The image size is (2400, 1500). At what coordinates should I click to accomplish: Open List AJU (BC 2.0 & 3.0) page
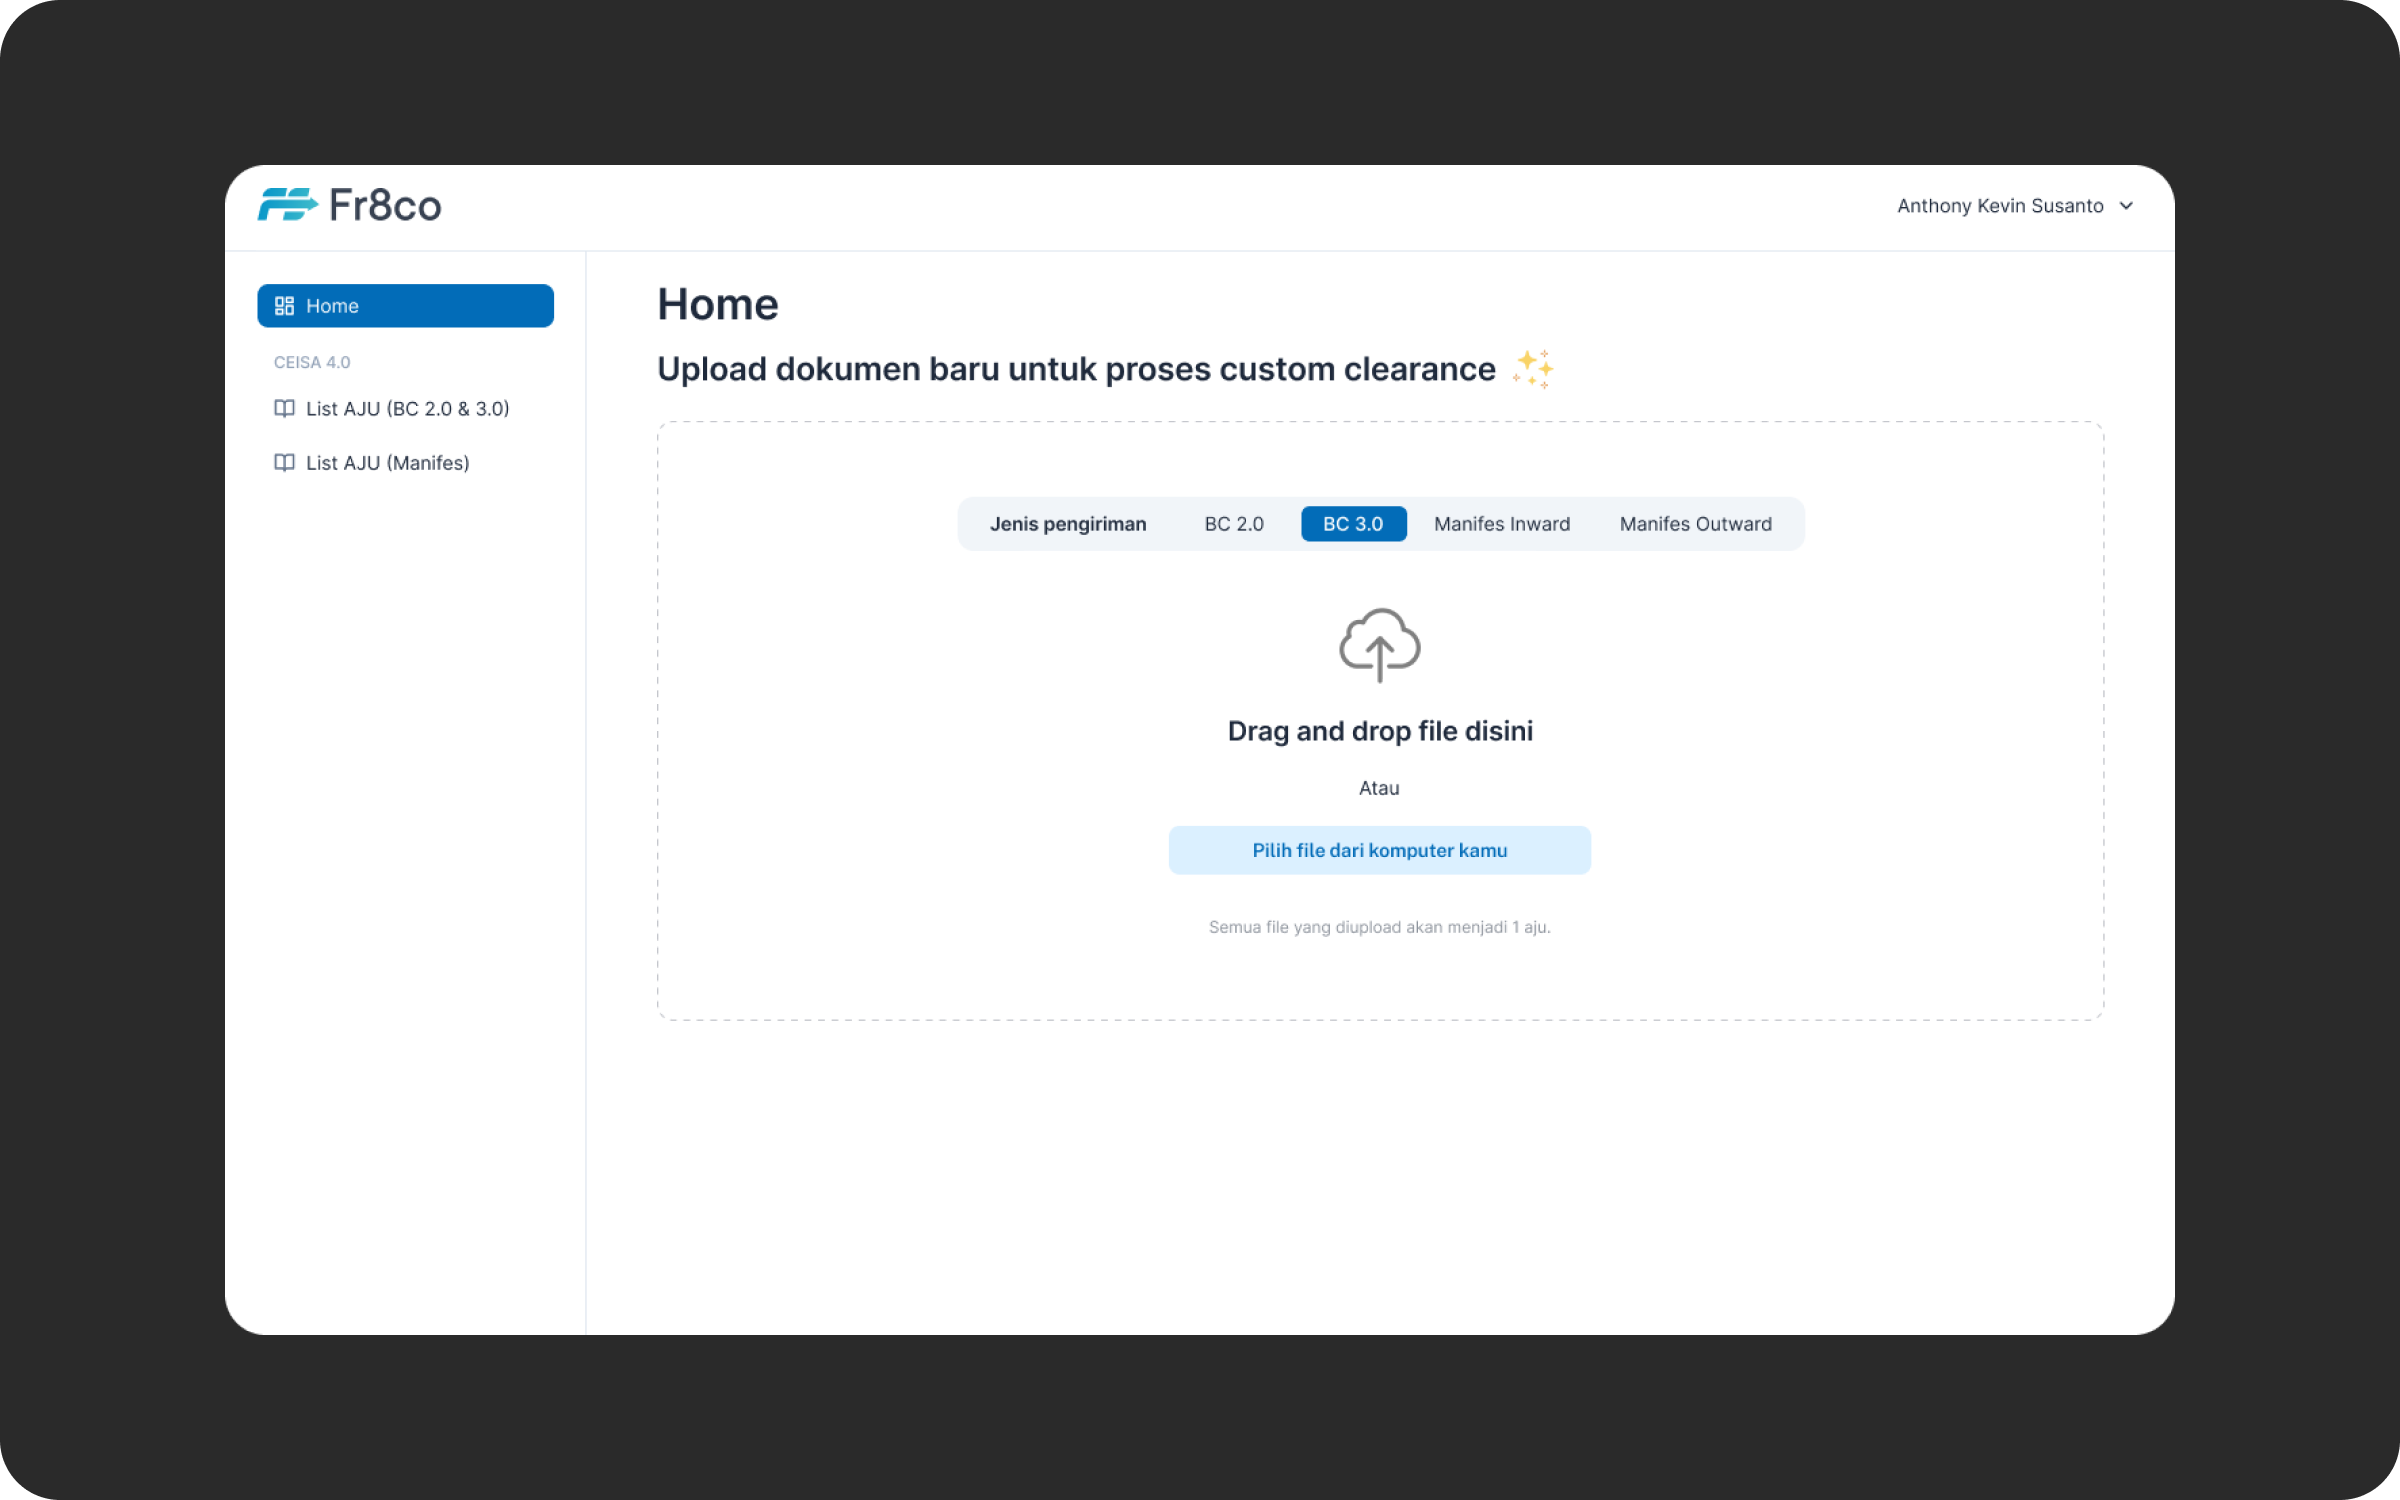(x=407, y=409)
